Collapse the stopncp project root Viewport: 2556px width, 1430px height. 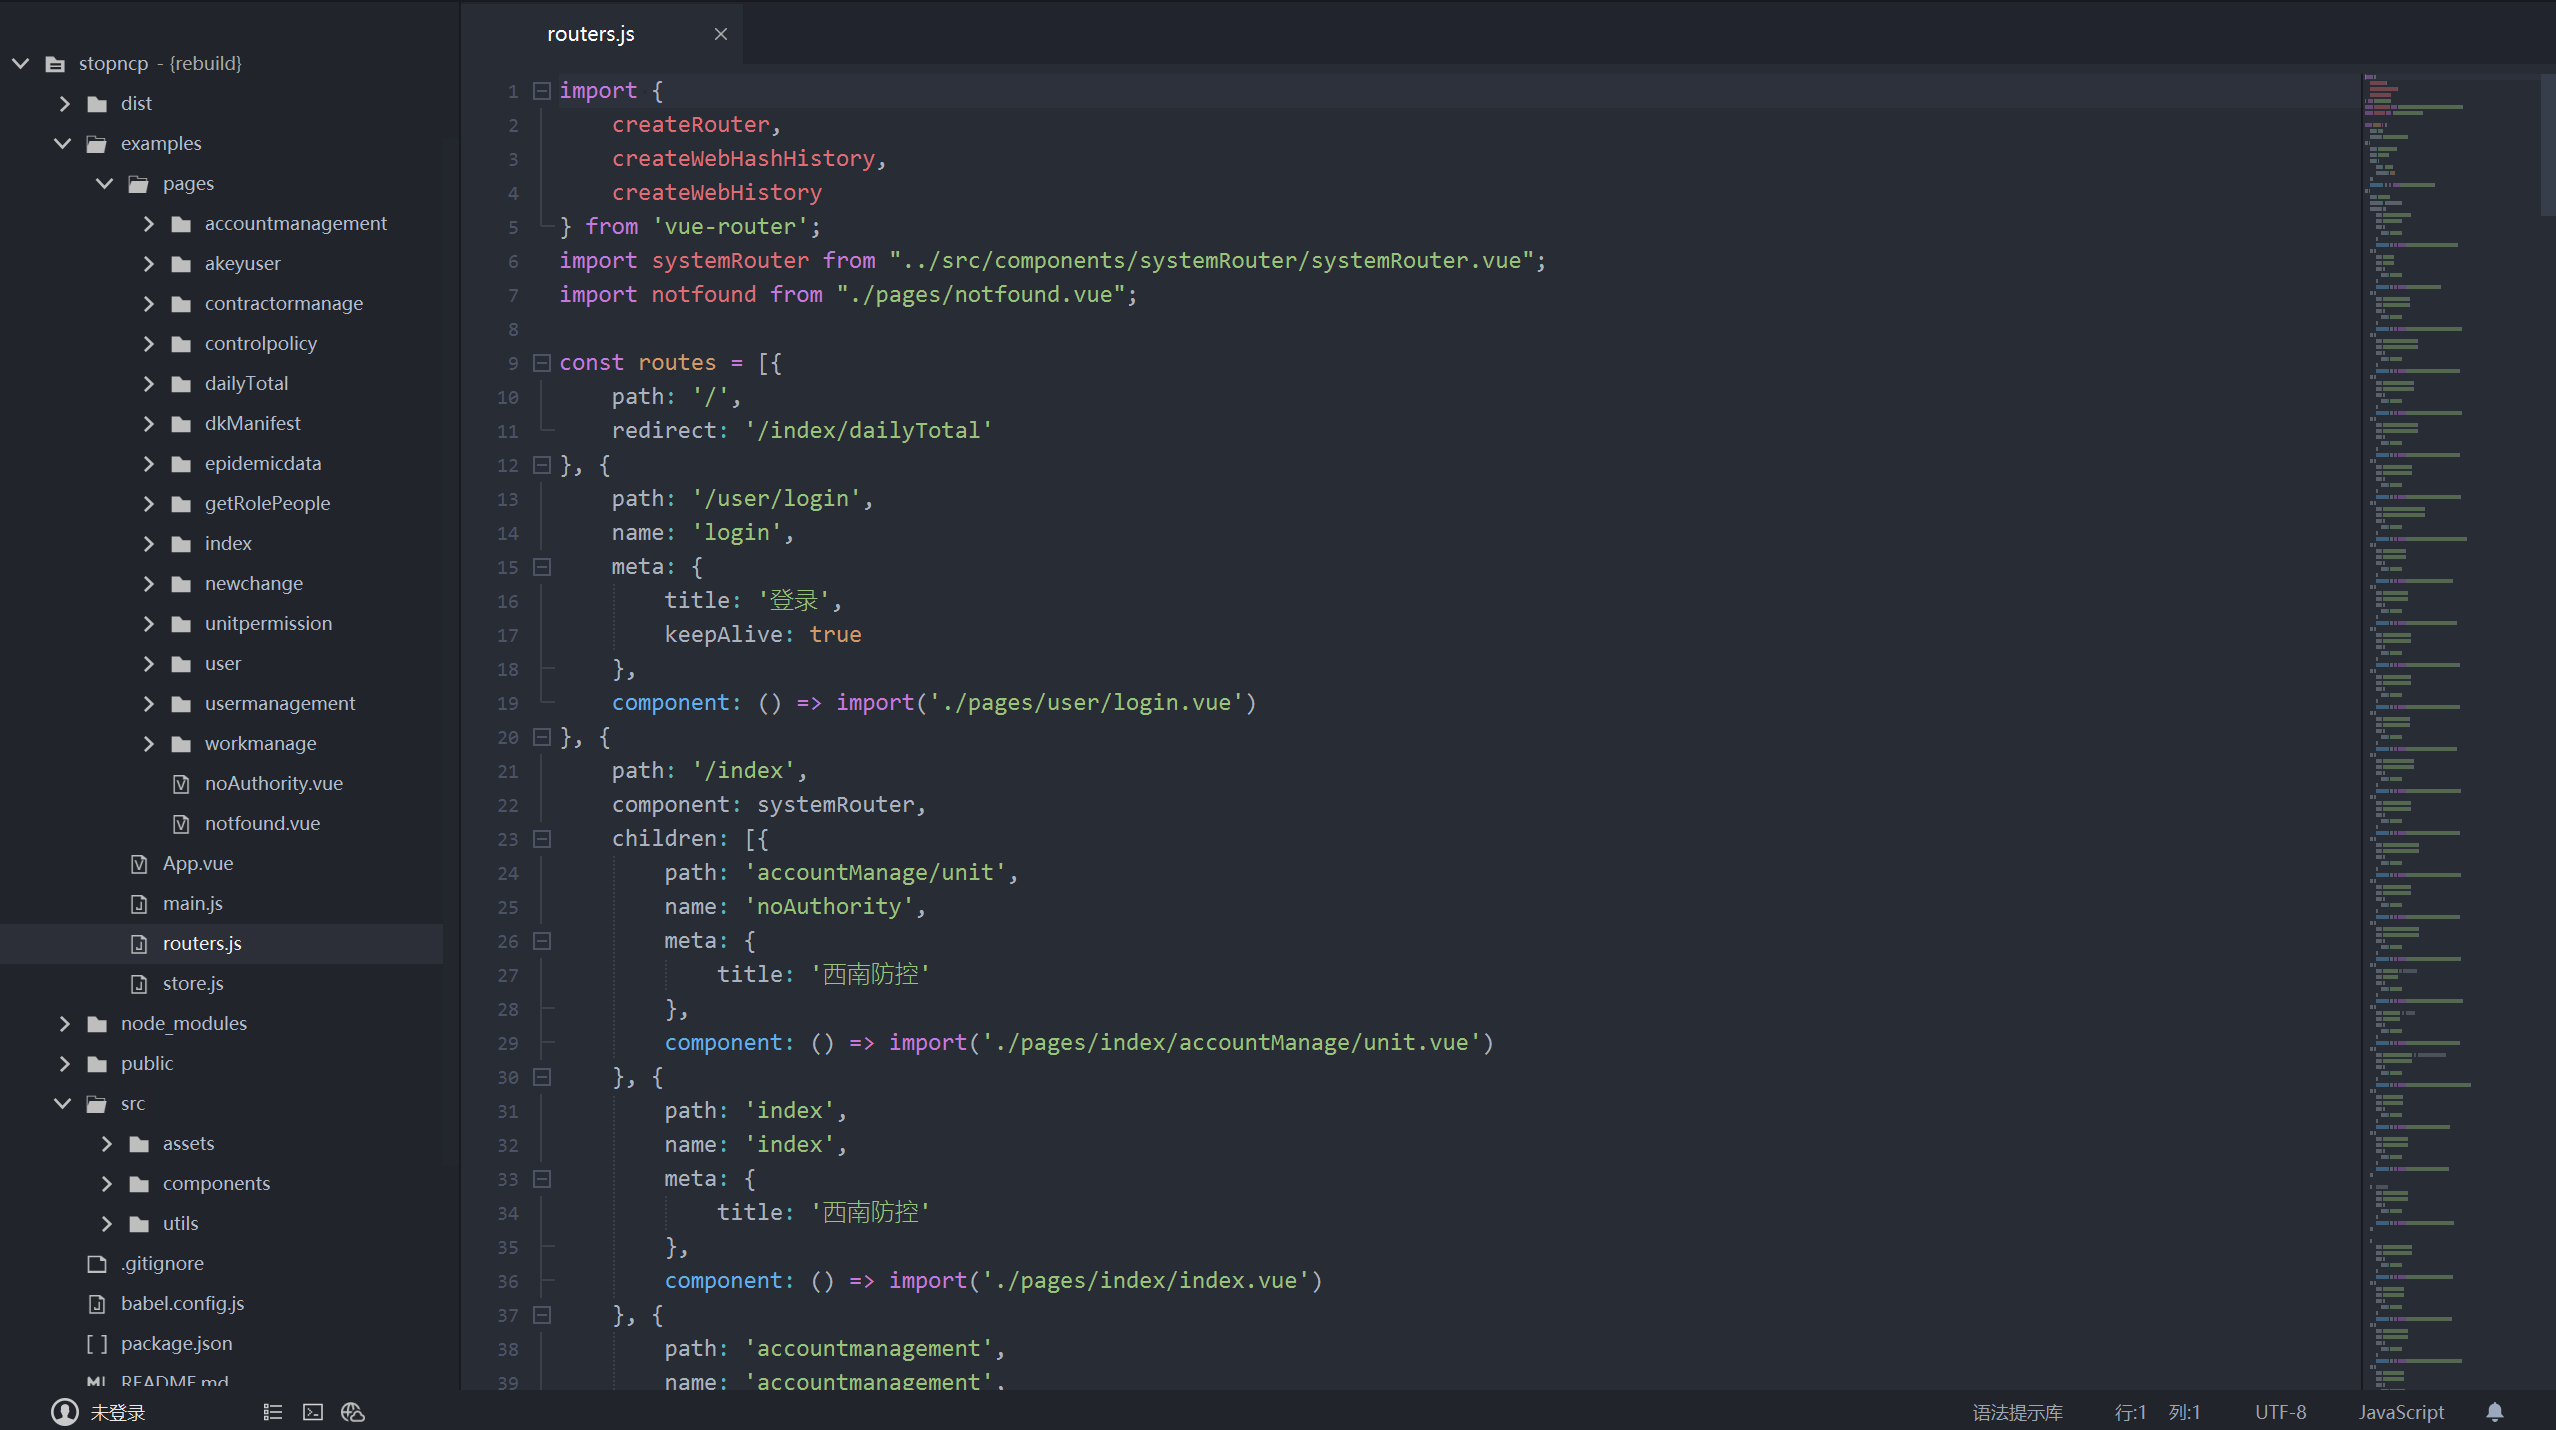point(20,63)
